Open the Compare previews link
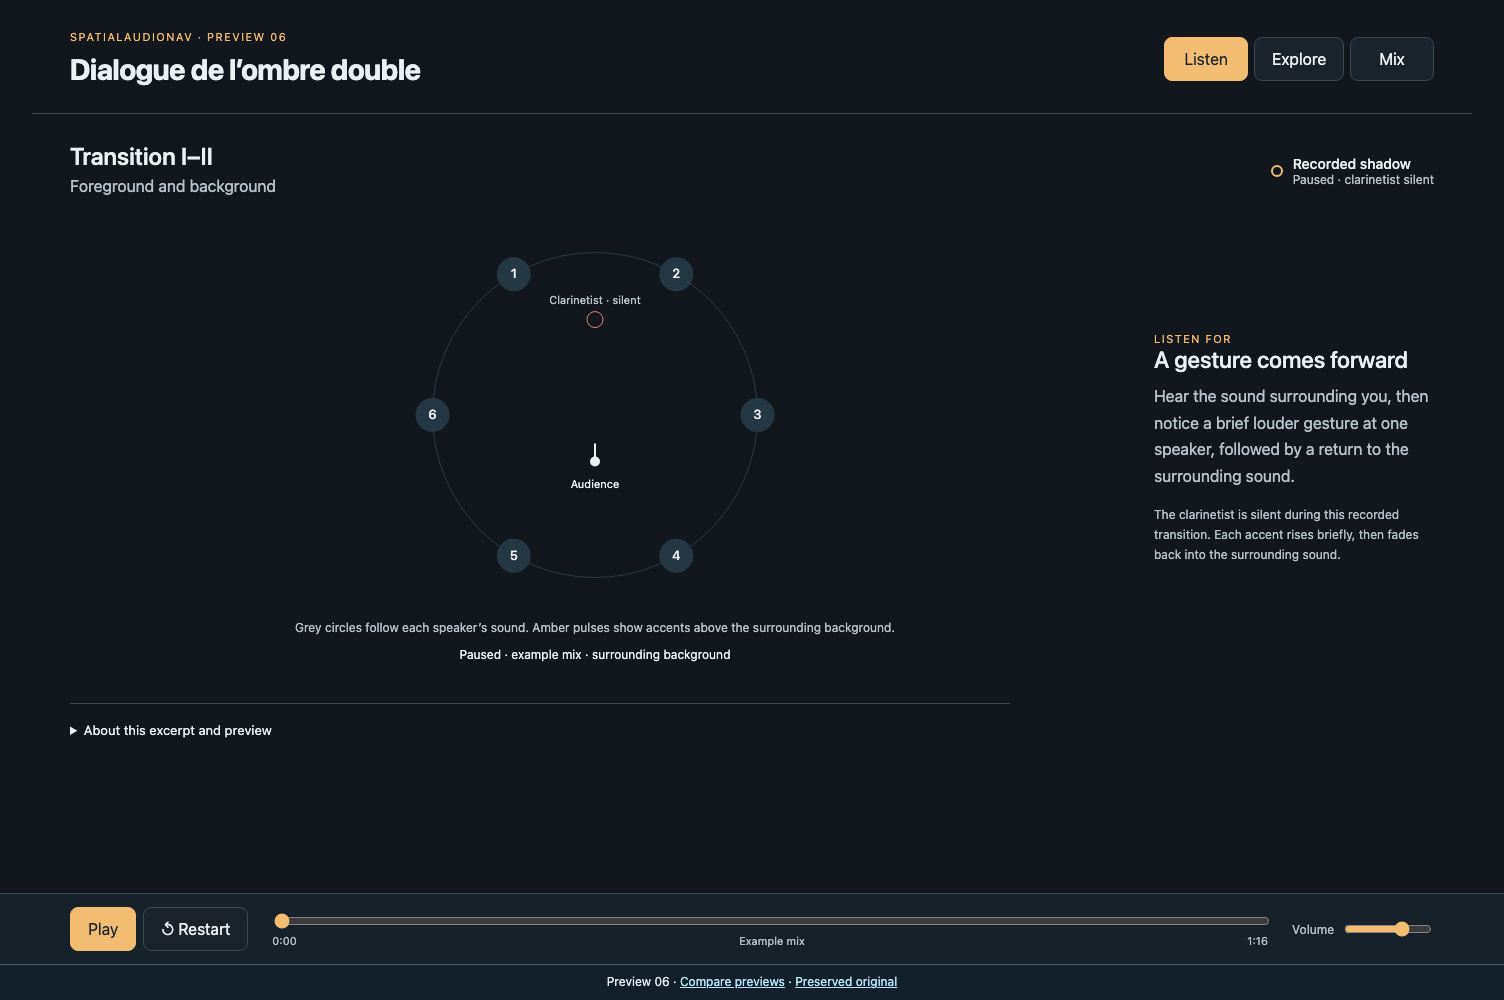1504x1000 pixels. (732, 982)
